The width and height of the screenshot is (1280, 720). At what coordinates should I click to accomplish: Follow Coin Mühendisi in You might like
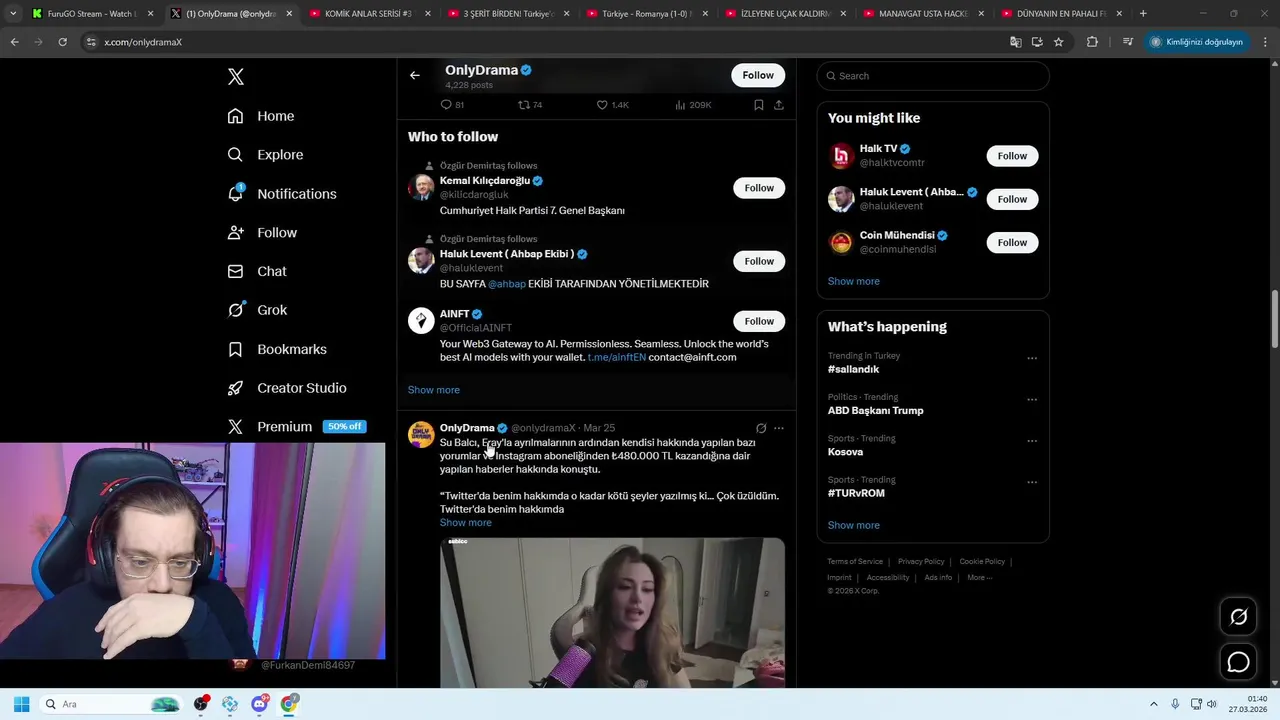(1012, 242)
